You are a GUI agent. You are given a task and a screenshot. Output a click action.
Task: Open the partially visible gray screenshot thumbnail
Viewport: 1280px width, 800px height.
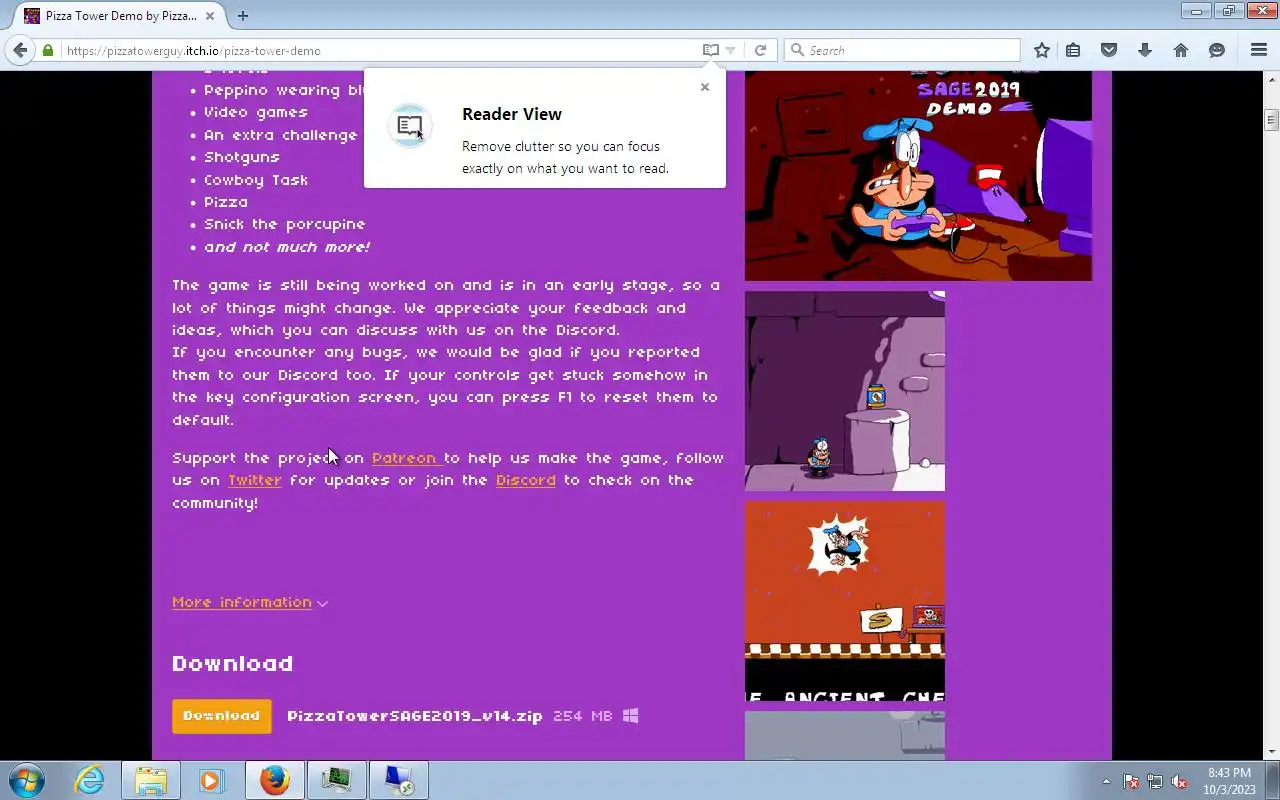pos(845,735)
